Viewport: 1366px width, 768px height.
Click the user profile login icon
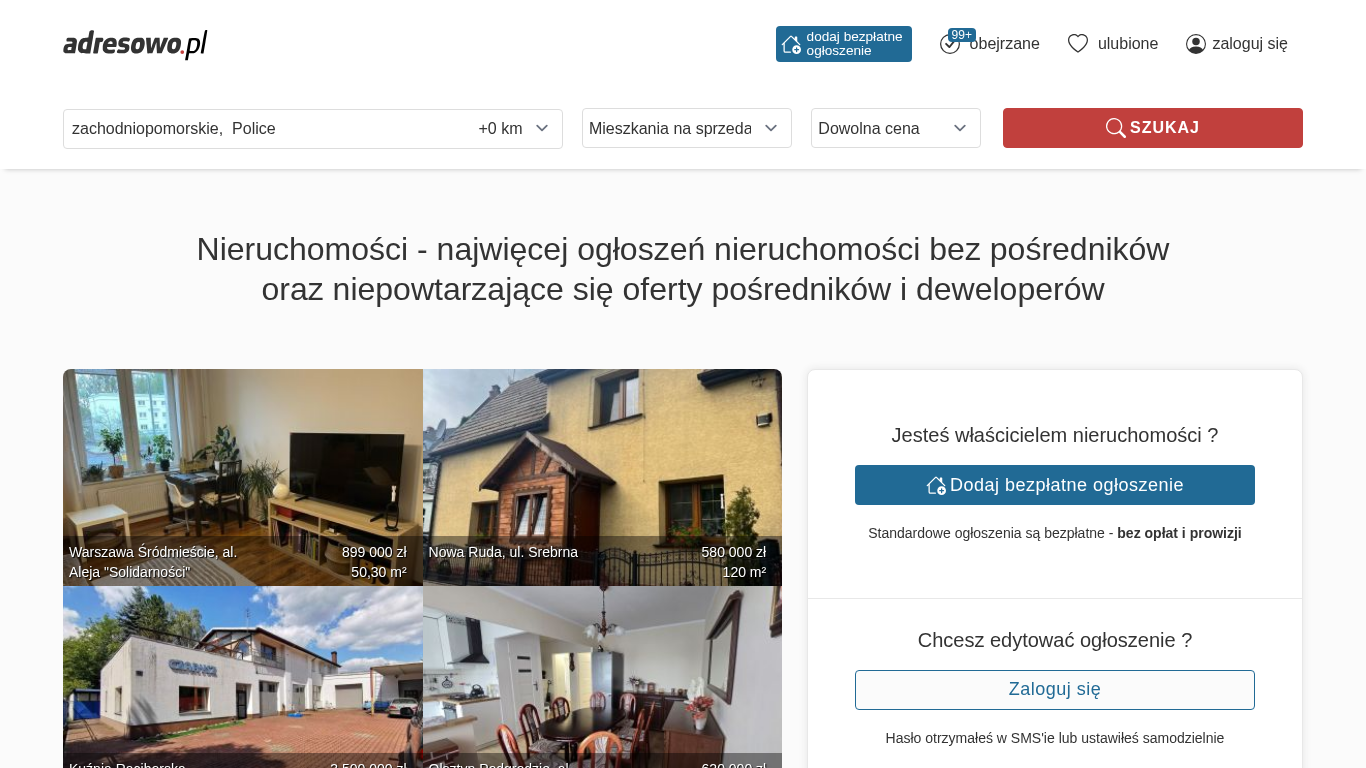1196,44
